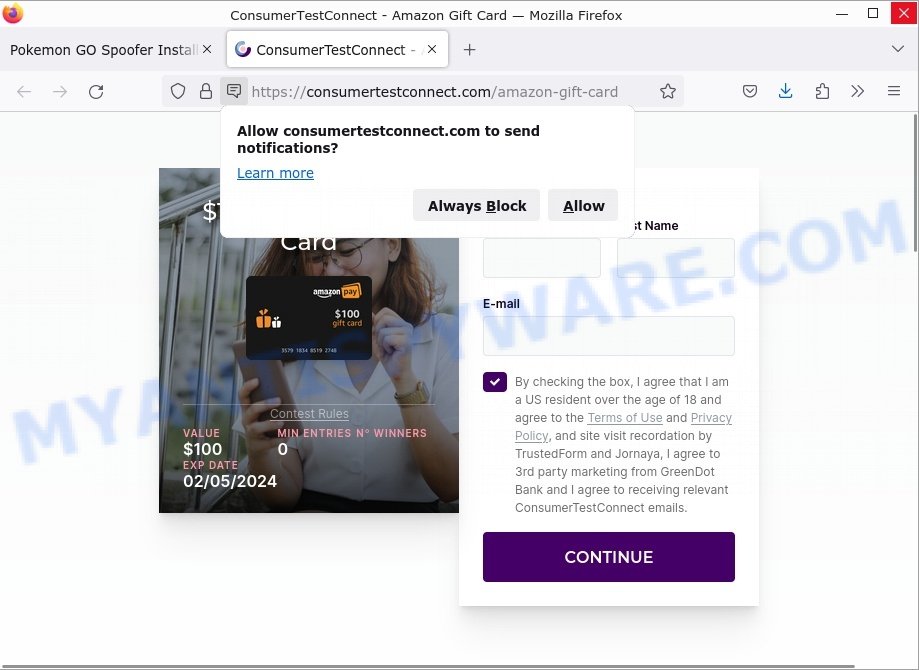Uncheck the US resident agreement checkbox

pos(495,382)
